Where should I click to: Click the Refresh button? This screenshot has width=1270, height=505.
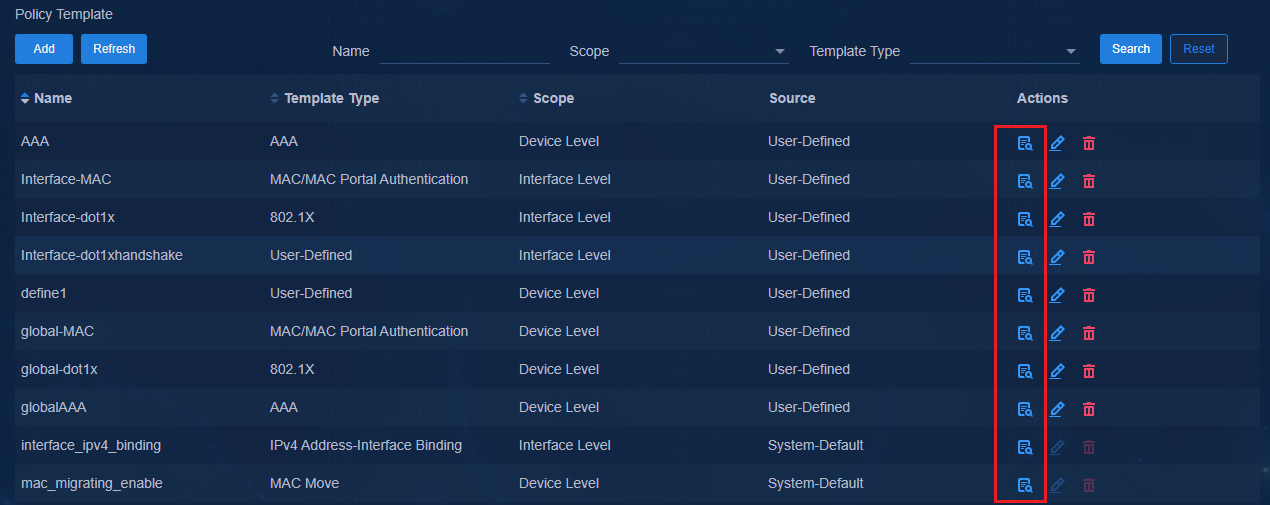pyautogui.click(x=114, y=49)
